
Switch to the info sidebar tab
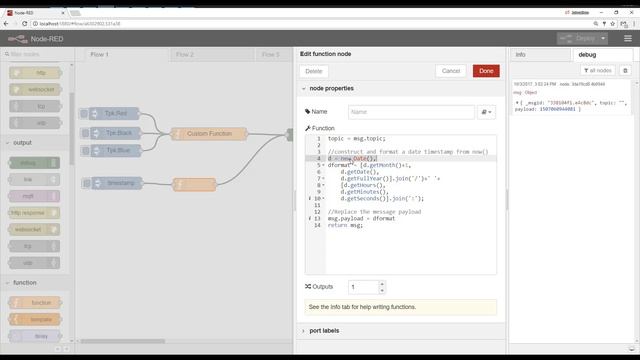(540, 55)
